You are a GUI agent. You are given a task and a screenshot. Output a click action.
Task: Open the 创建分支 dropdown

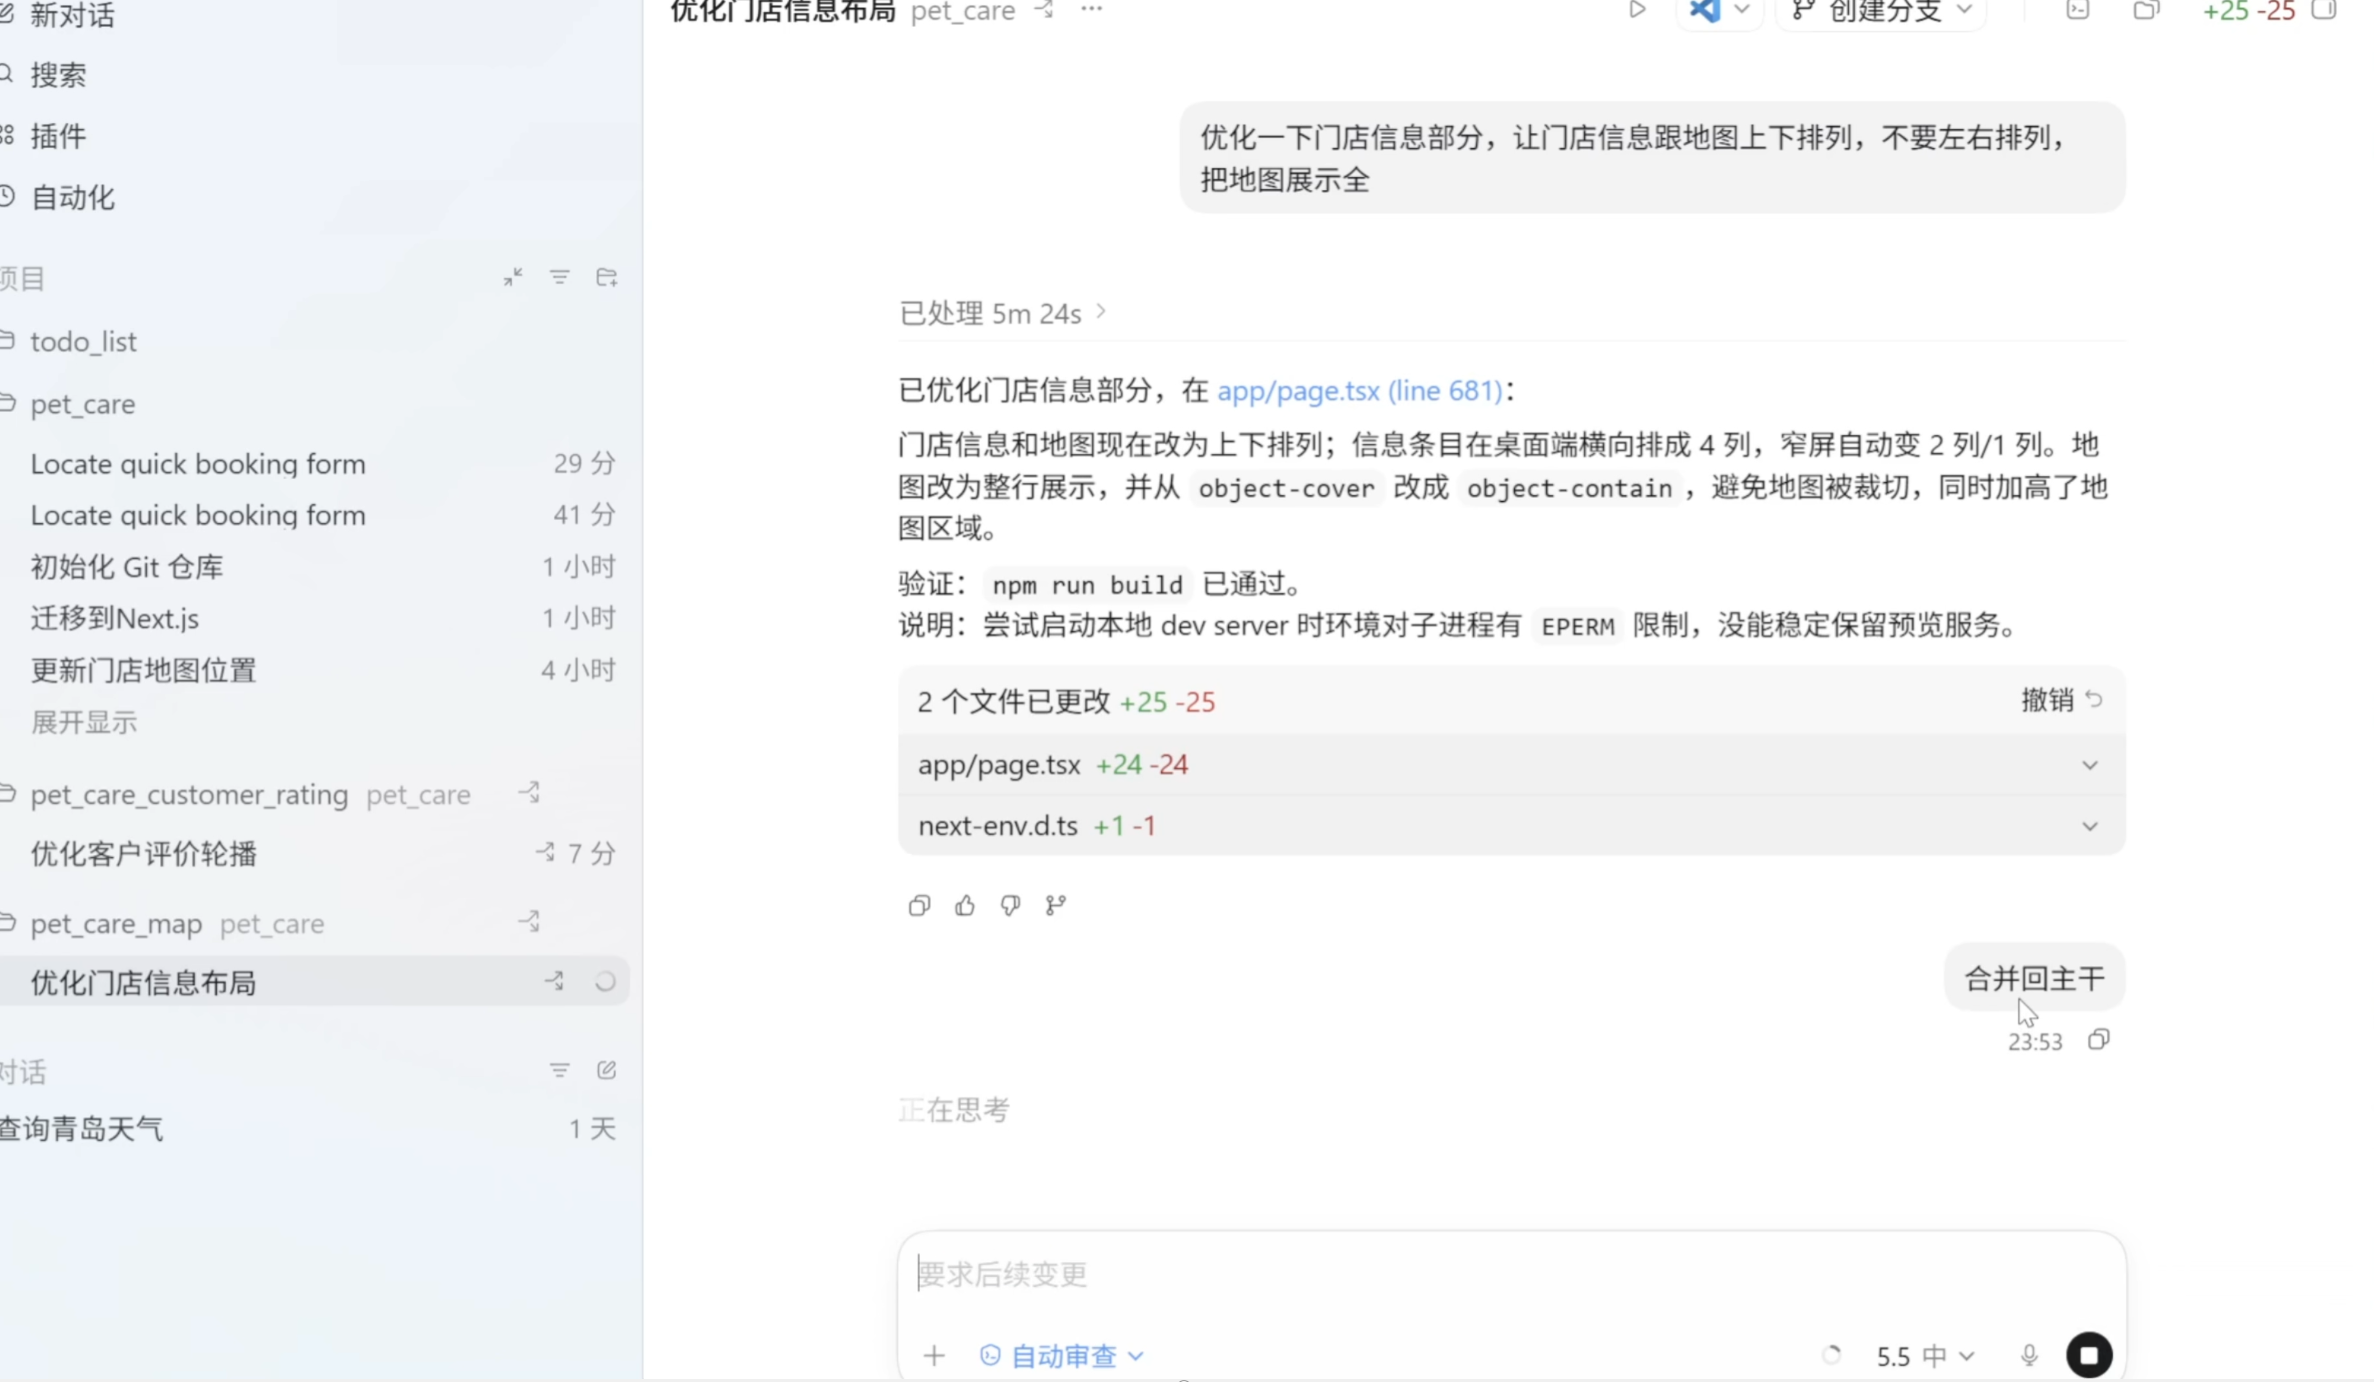(x=1882, y=12)
